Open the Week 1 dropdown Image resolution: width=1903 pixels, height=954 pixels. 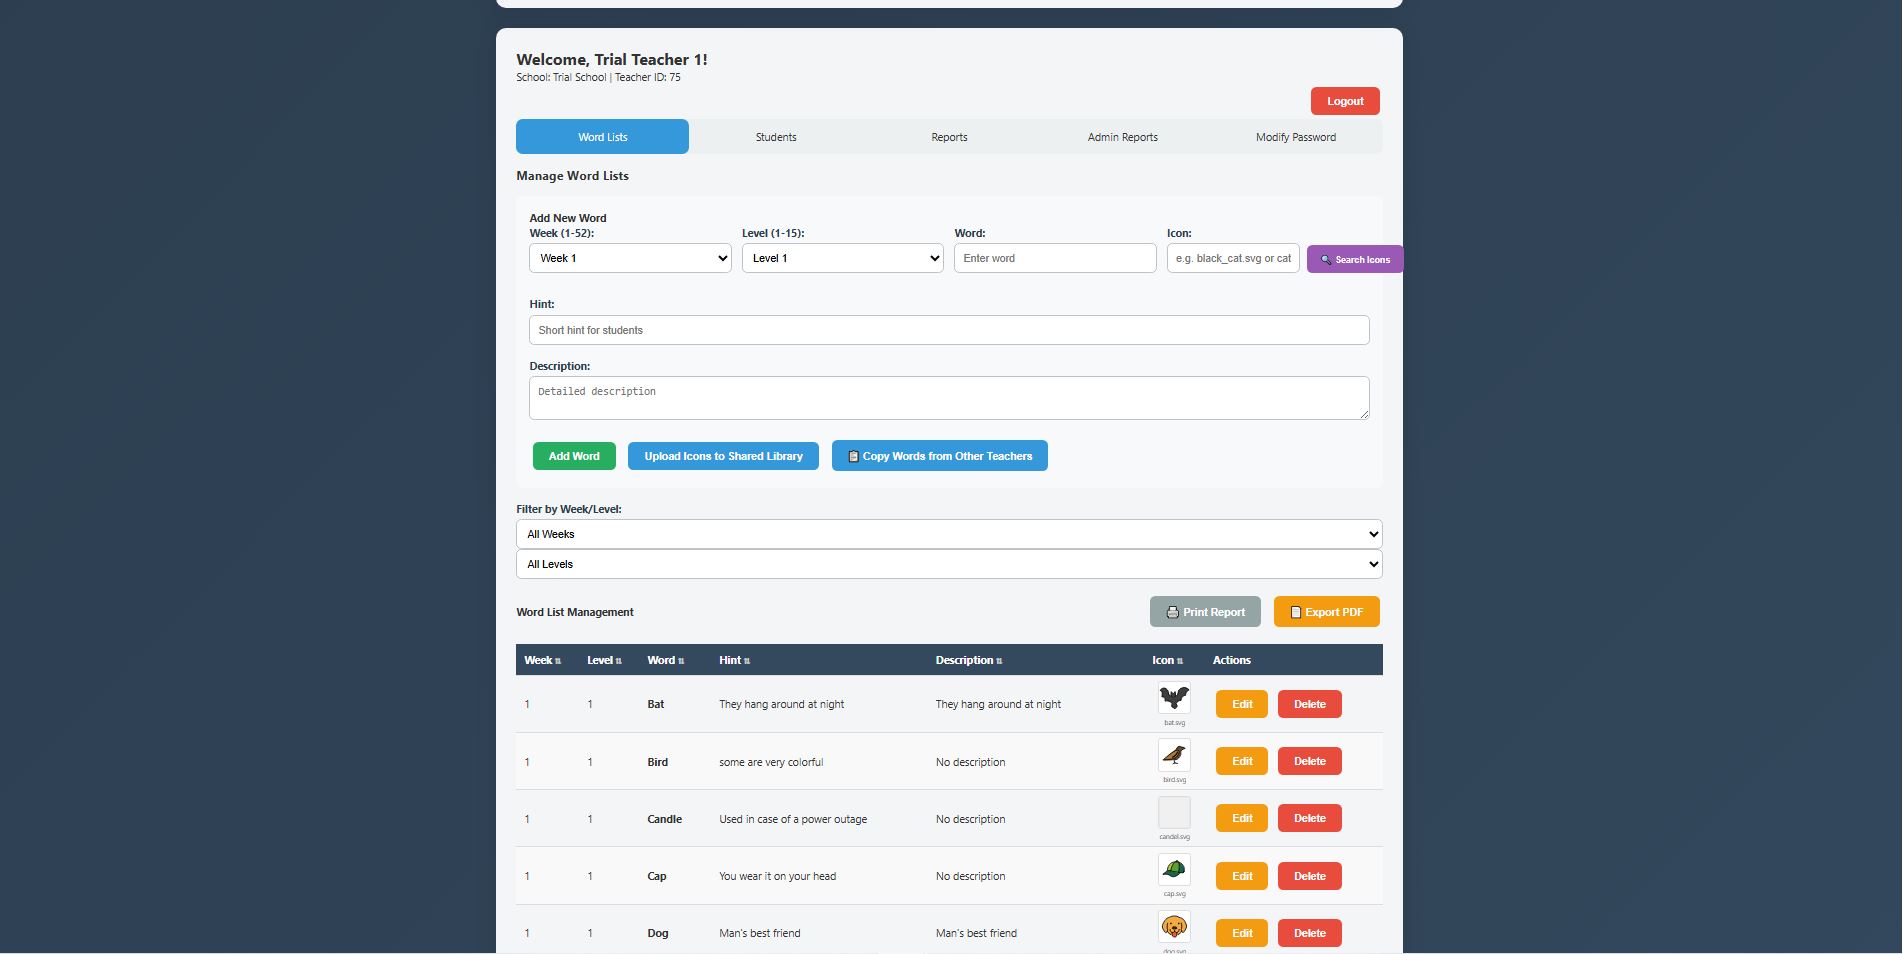point(629,258)
